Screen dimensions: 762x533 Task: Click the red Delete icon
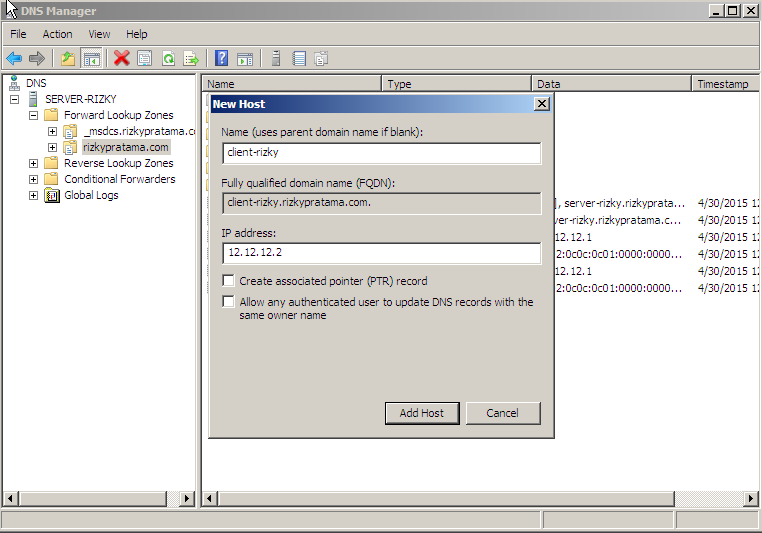pyautogui.click(x=121, y=58)
